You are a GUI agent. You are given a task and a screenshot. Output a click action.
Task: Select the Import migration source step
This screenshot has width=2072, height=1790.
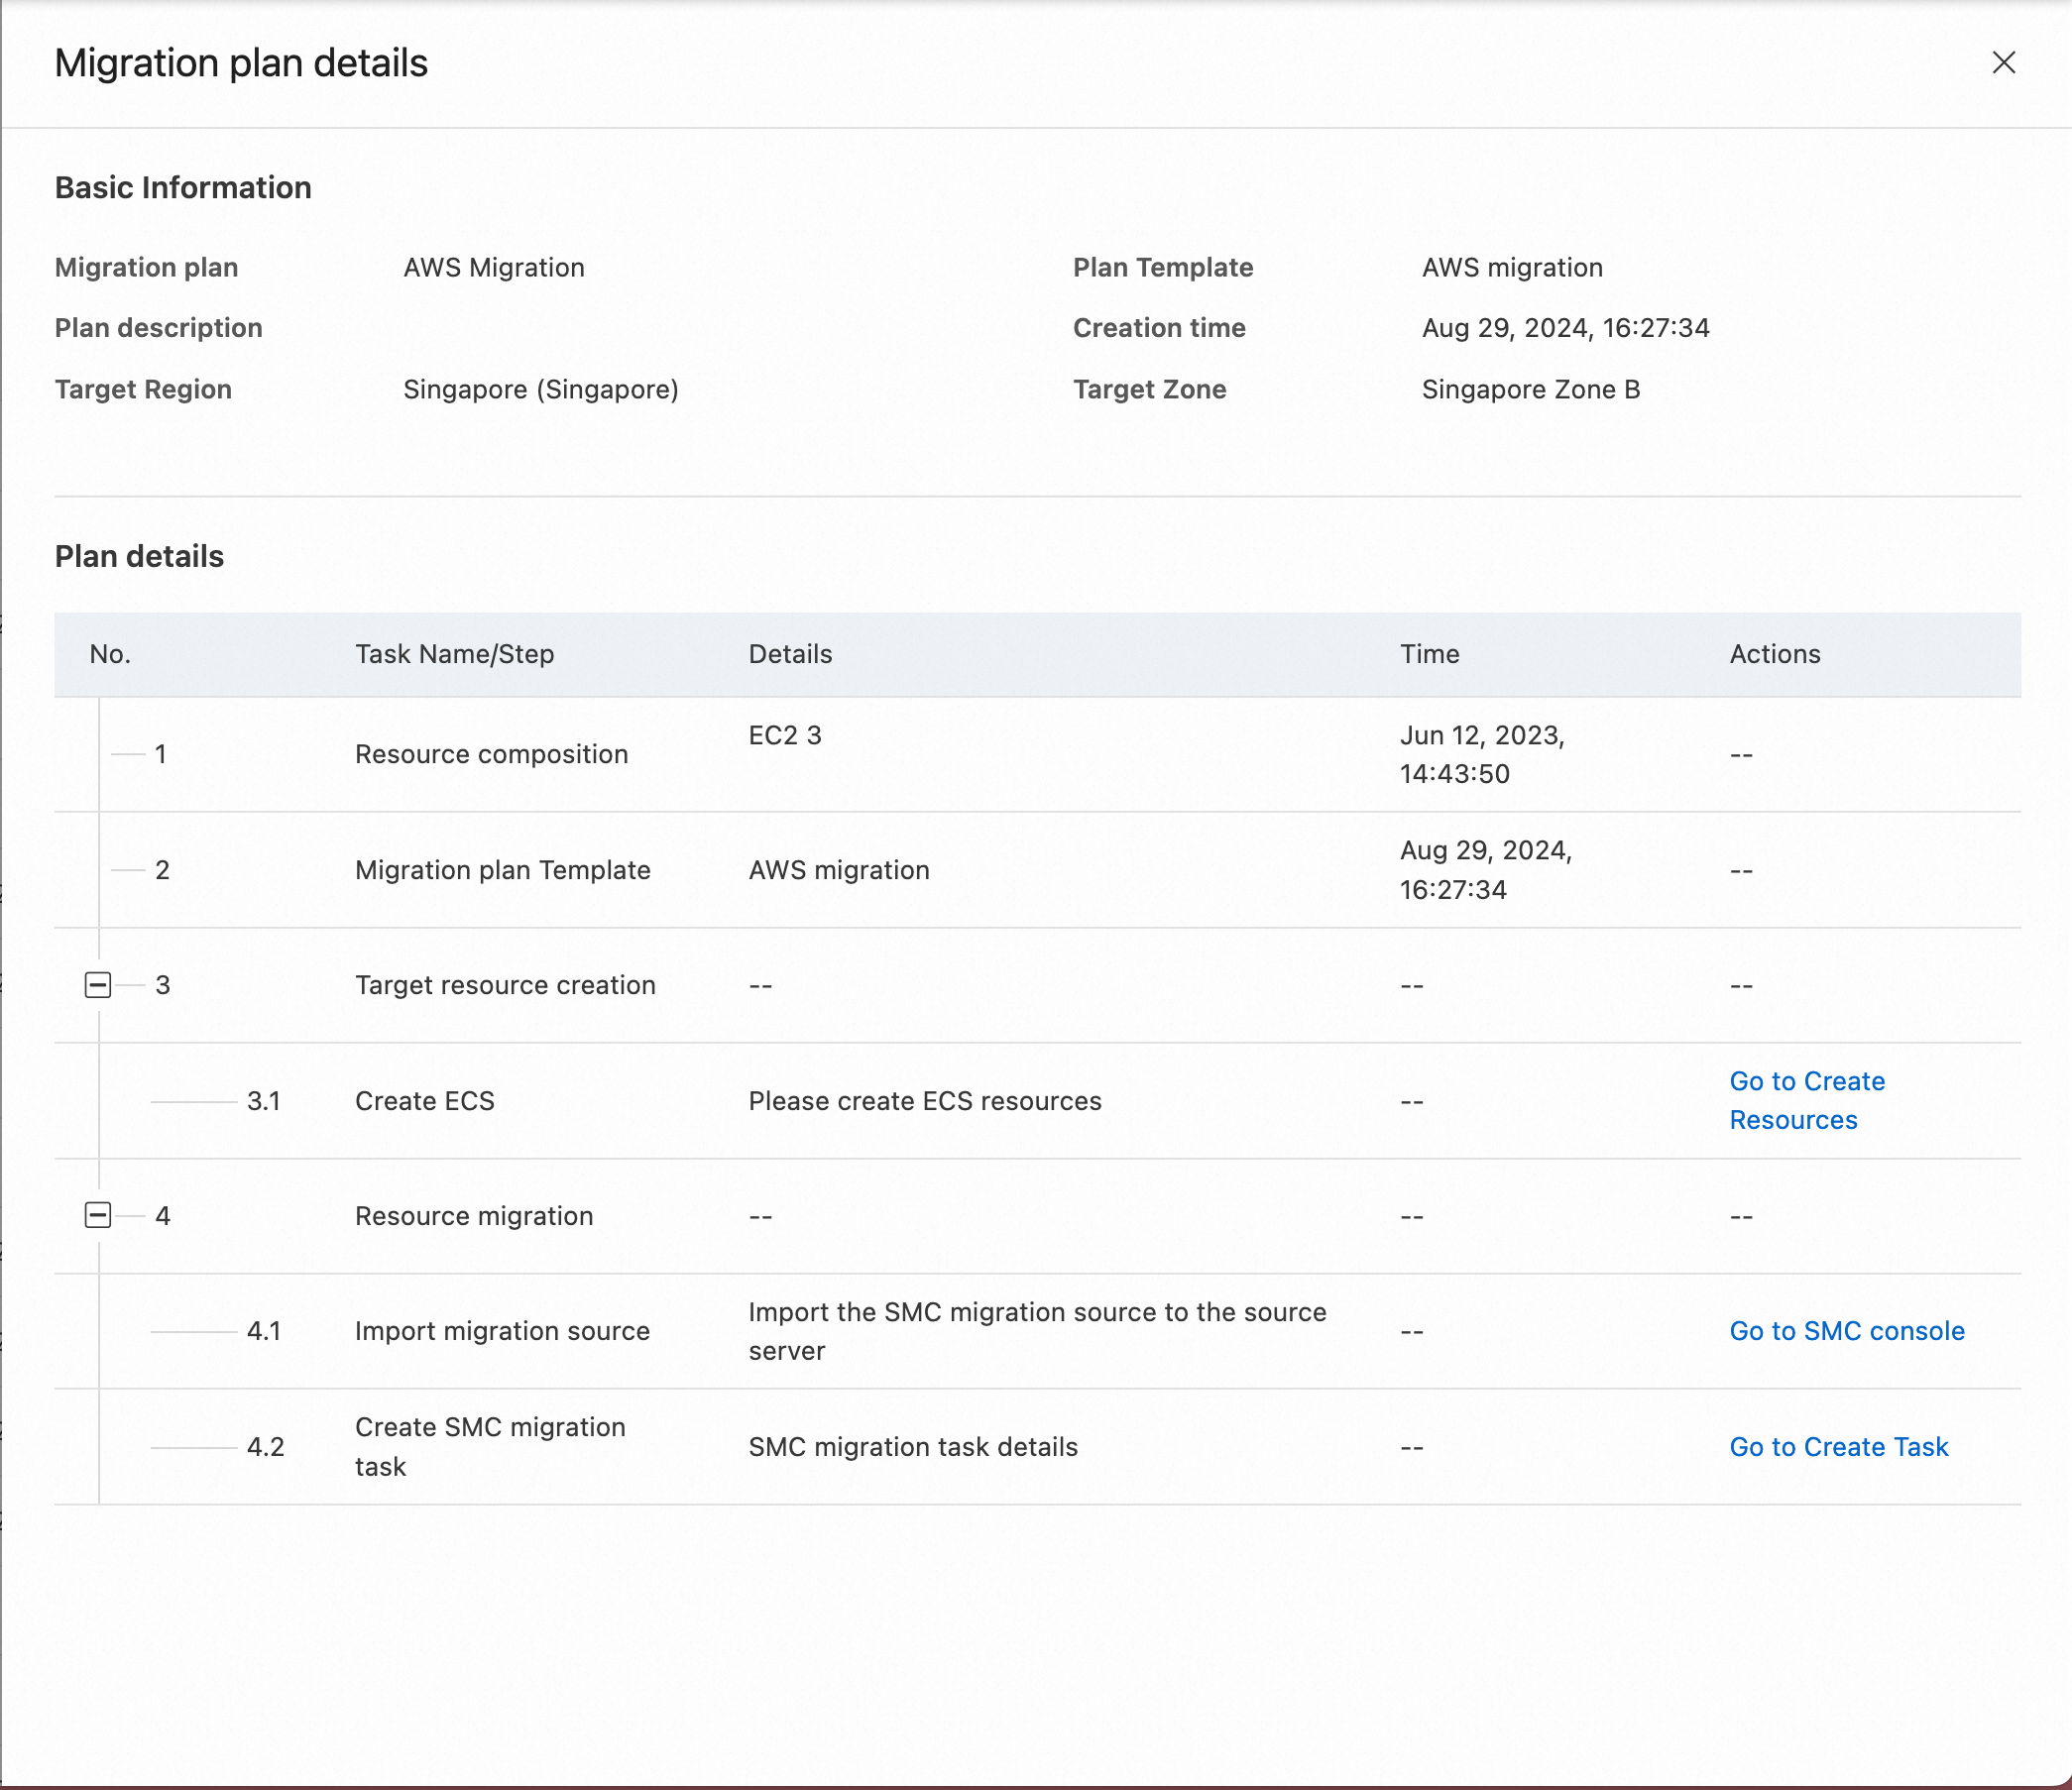[502, 1331]
